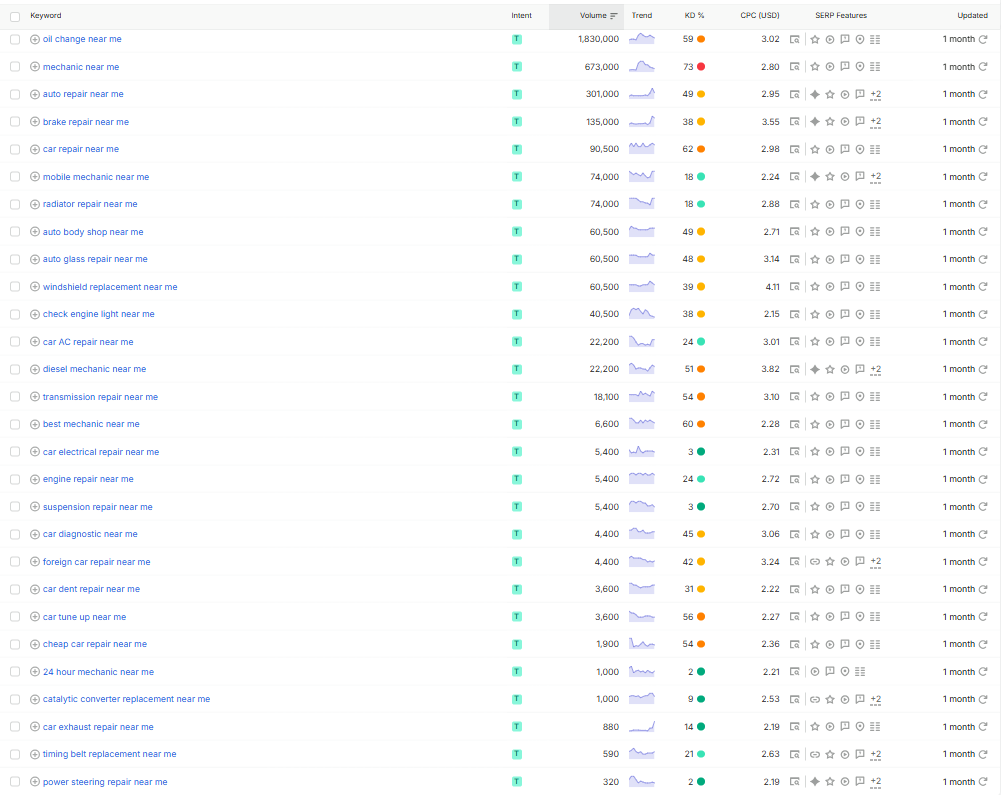The width and height of the screenshot is (1001, 795).
Task: Sort table by Intent column header
Action: coord(521,15)
